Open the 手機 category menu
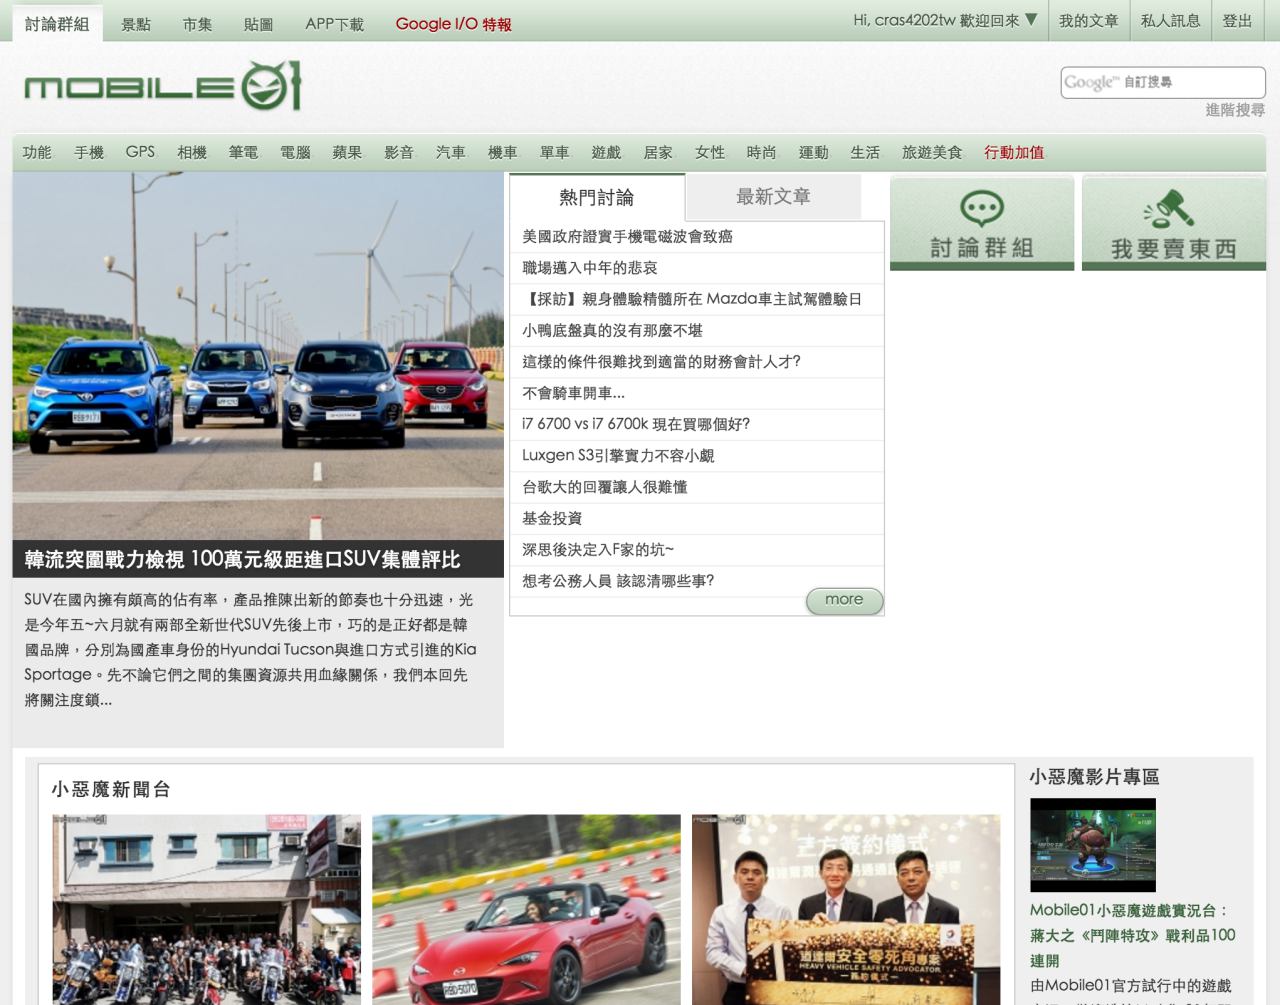Viewport: 1280px width, 1005px height. 89,152
